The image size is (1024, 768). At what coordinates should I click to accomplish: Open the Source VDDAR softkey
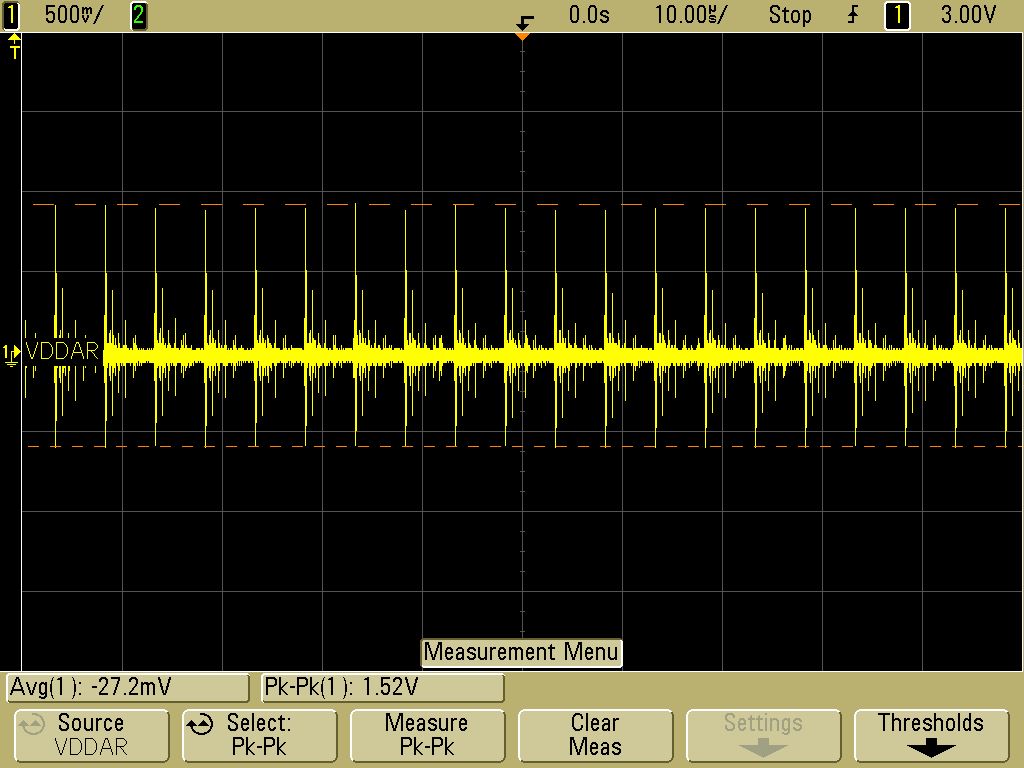91,735
